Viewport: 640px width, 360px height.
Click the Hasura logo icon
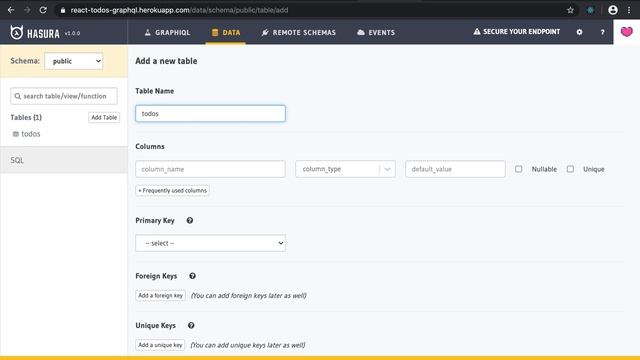17,32
